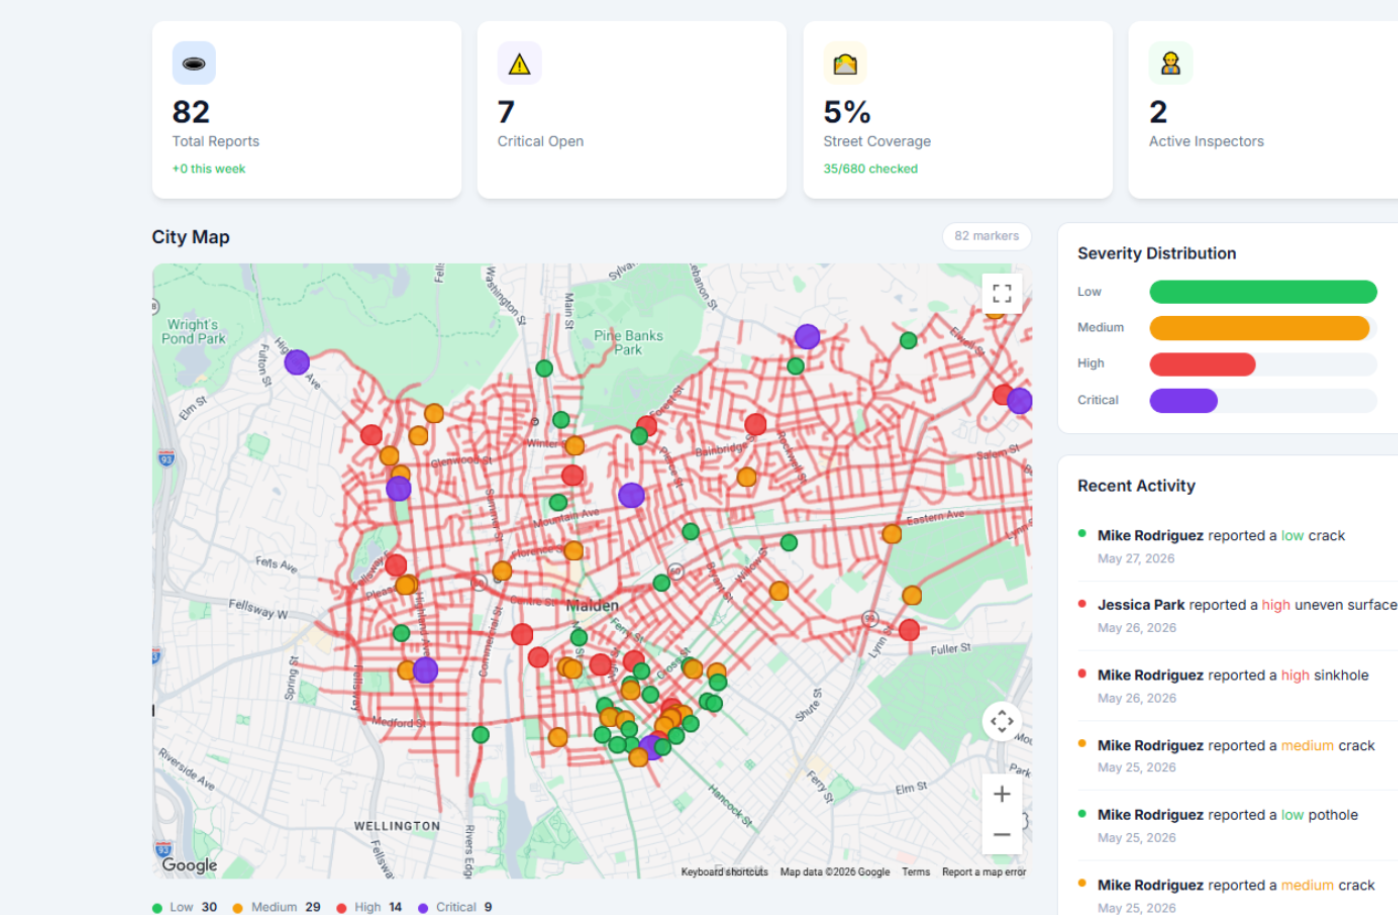Select red marker near Fuller St label

(x=909, y=630)
